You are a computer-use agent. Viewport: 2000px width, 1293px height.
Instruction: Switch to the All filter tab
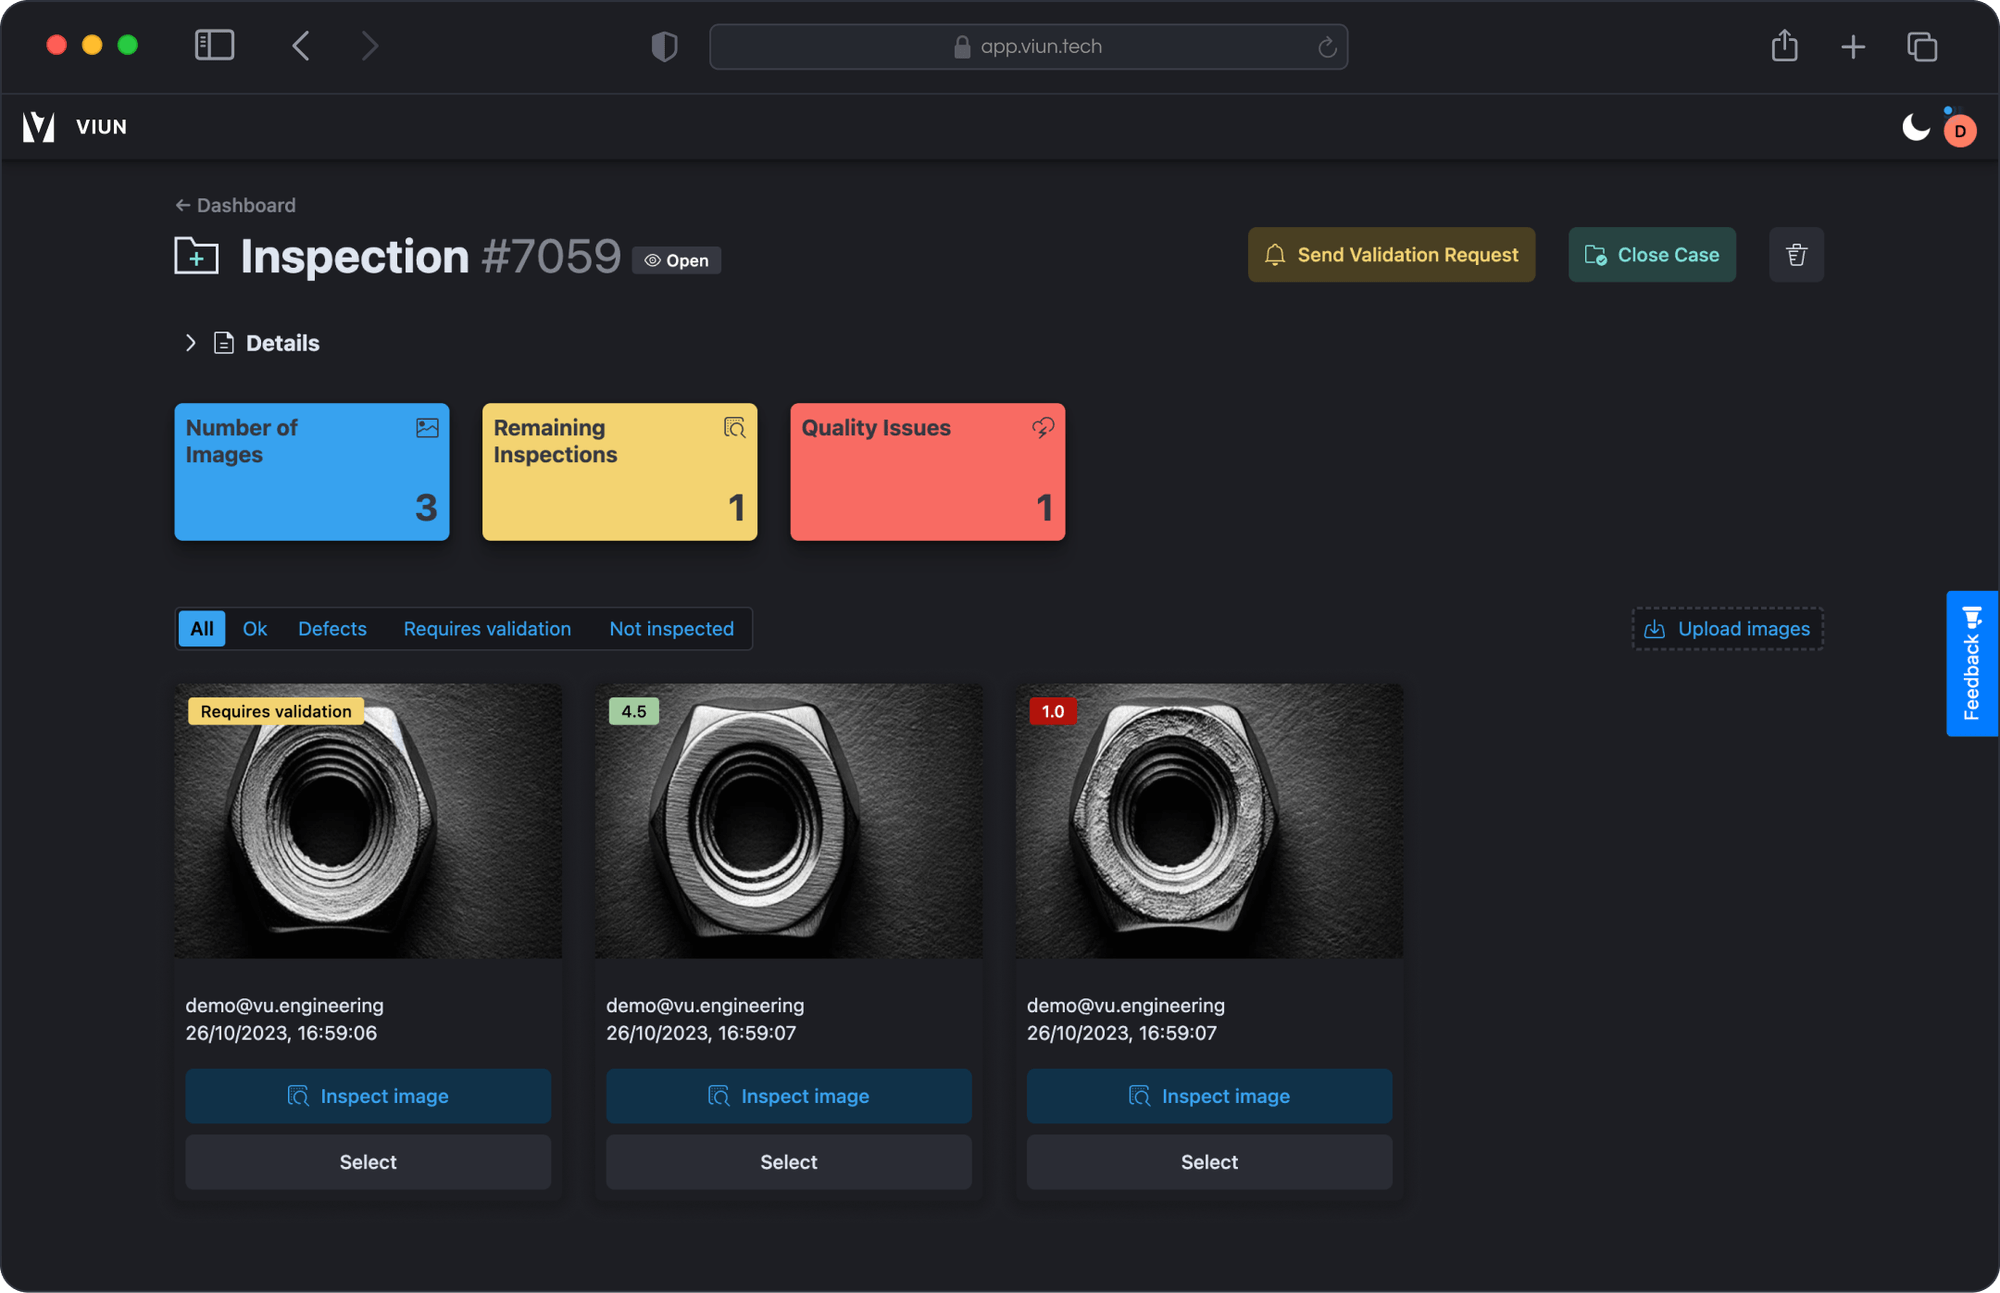201,628
